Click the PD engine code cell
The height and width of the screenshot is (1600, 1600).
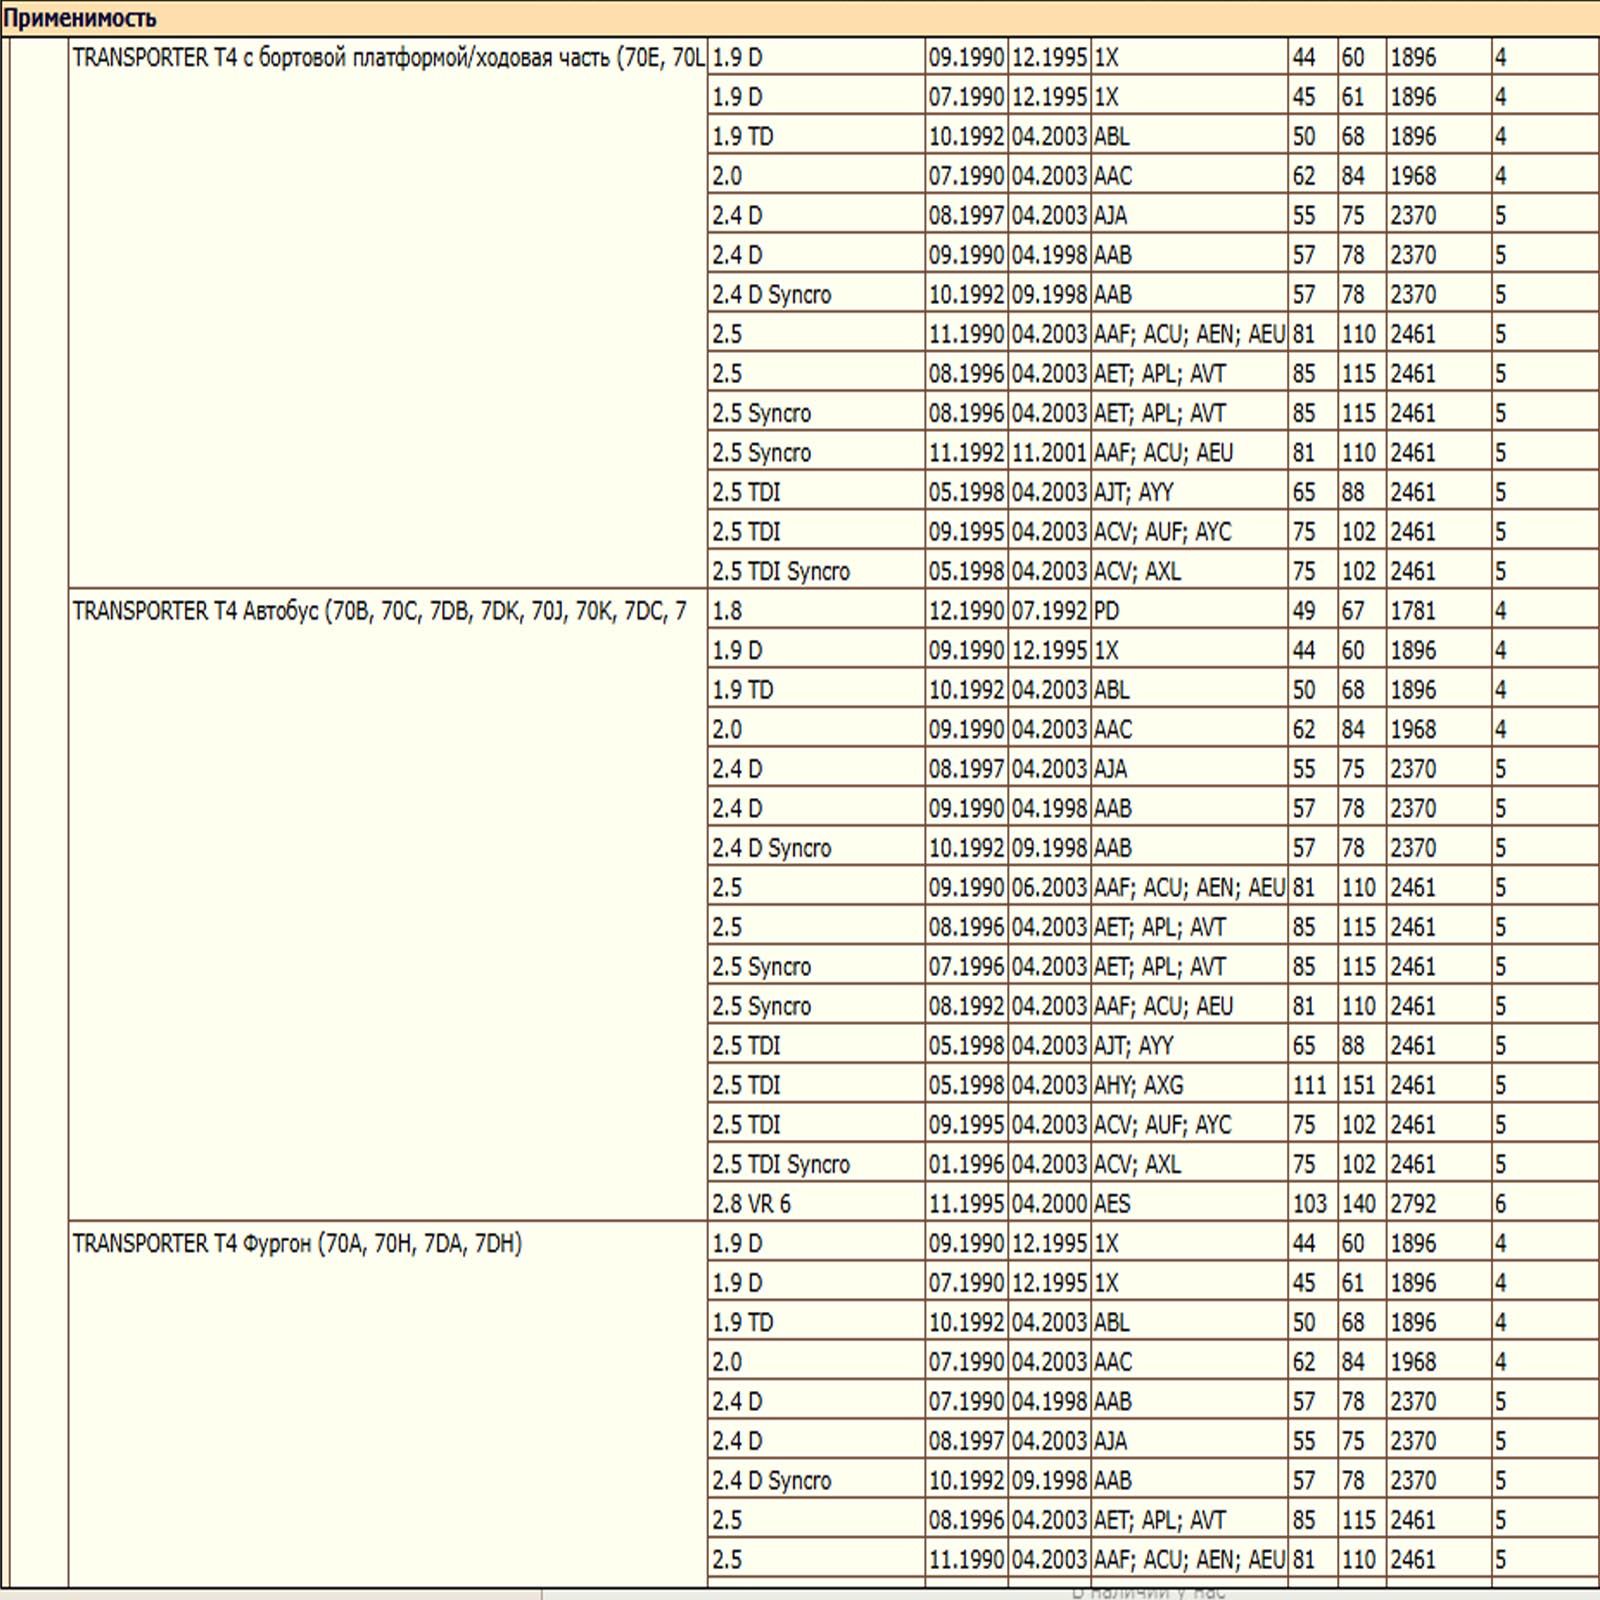tap(1189, 611)
